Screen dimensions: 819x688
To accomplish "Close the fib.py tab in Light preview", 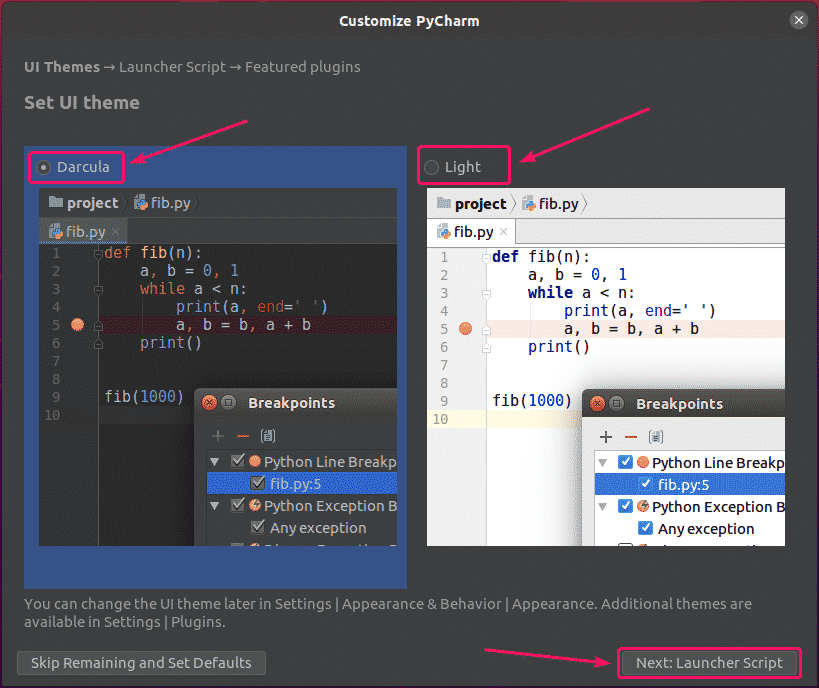I will (x=504, y=231).
